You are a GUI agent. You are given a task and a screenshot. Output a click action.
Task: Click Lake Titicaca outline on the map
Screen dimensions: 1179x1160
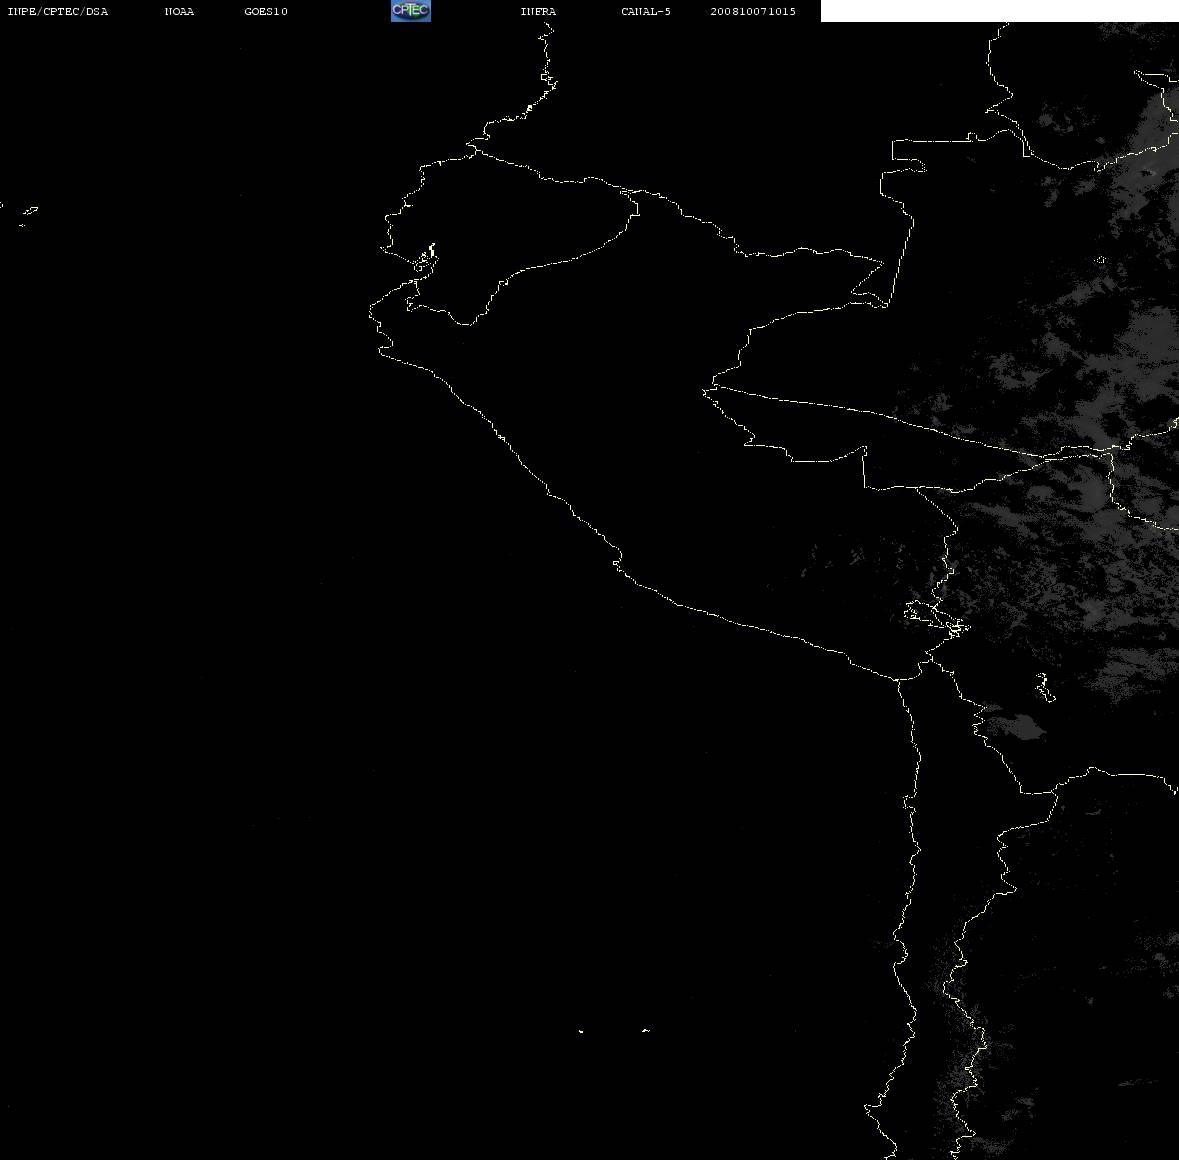937,619
